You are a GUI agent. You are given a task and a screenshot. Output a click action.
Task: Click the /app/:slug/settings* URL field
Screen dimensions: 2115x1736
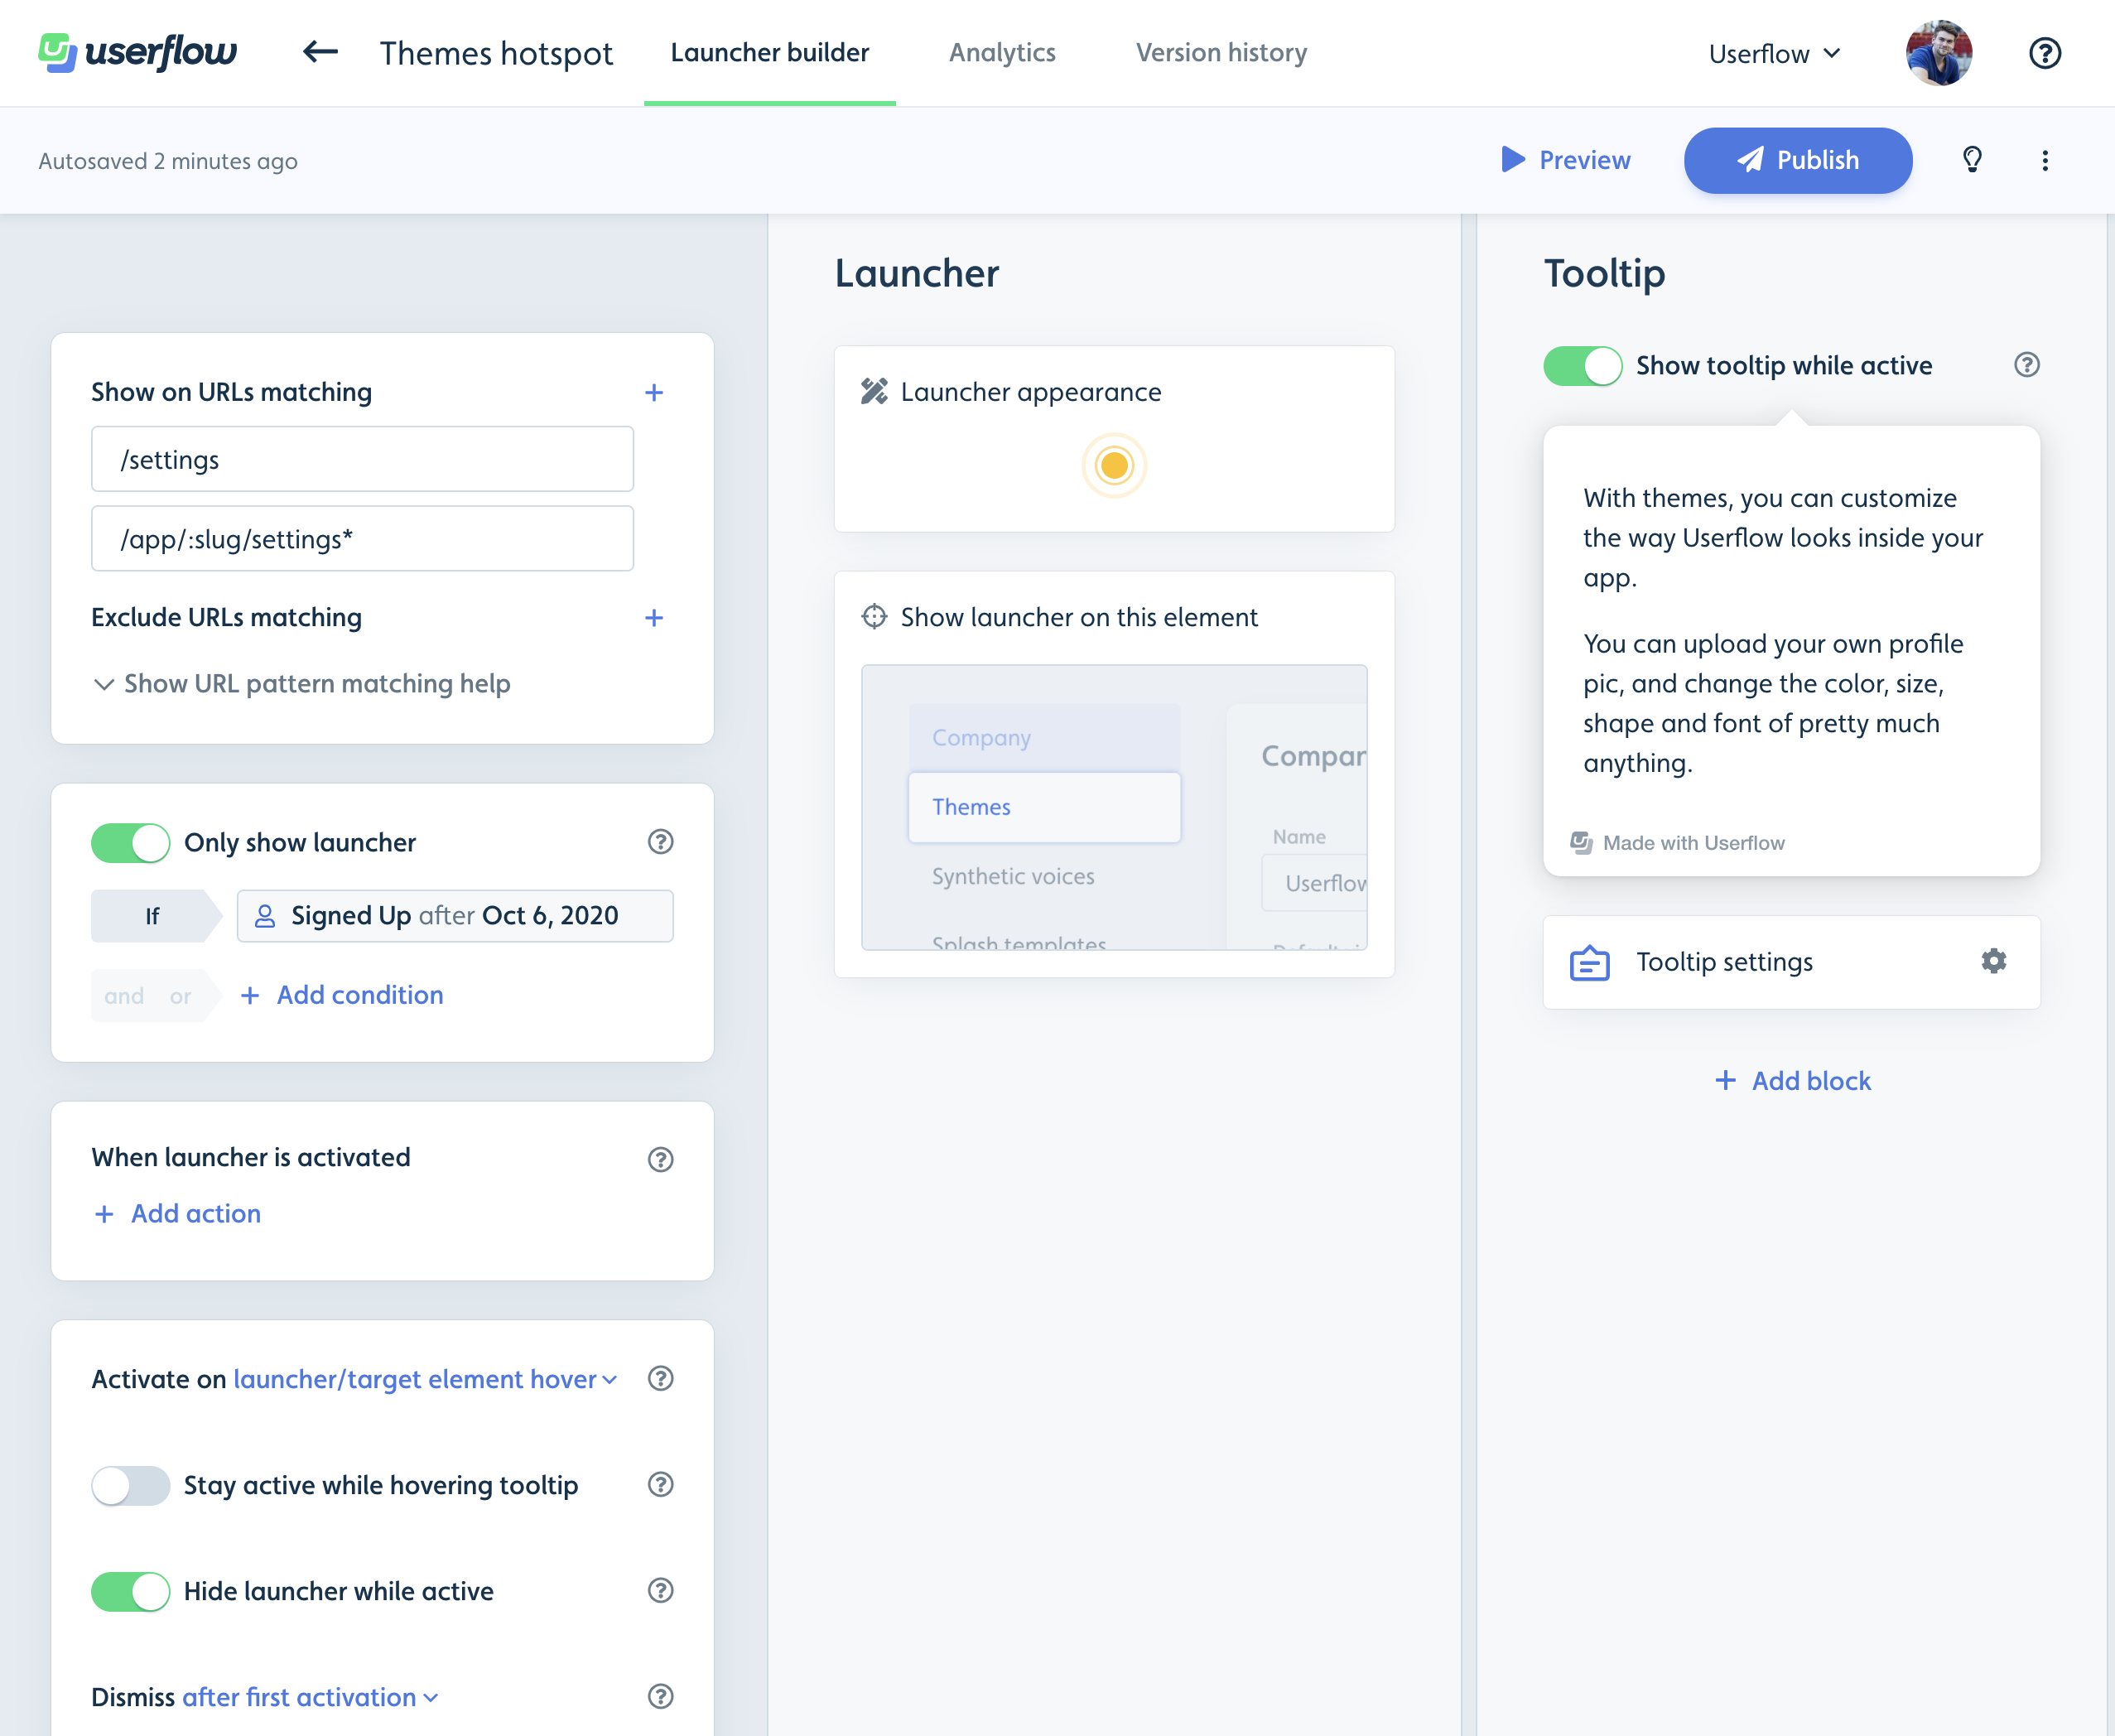click(x=362, y=539)
